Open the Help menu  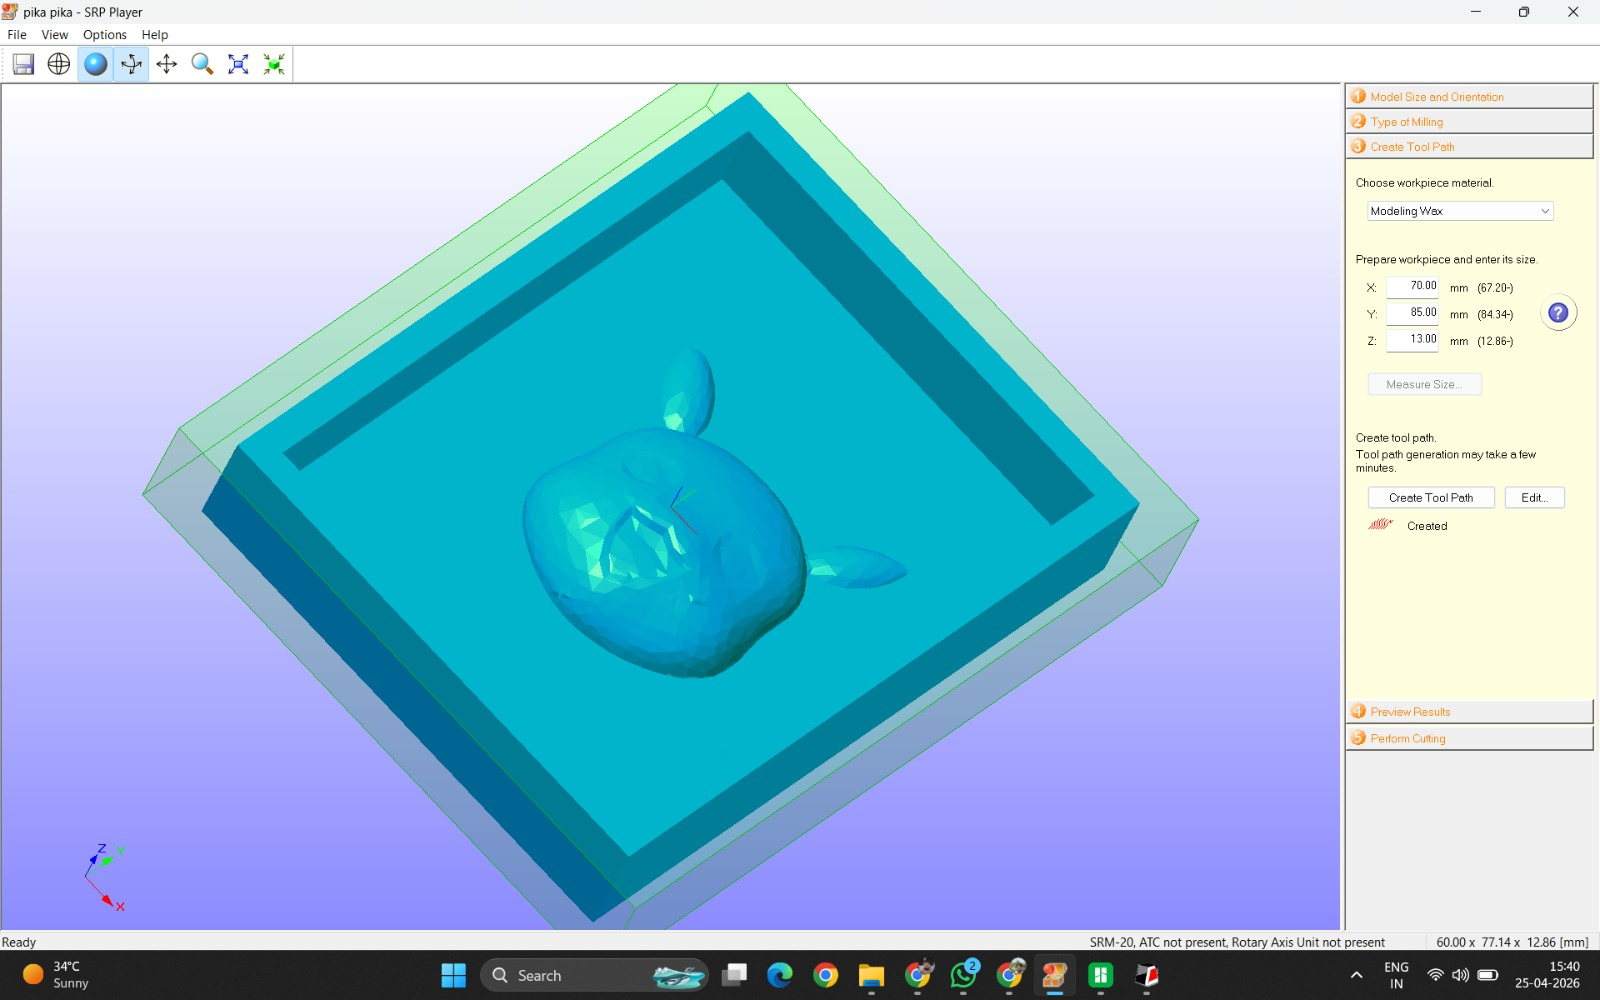click(155, 35)
